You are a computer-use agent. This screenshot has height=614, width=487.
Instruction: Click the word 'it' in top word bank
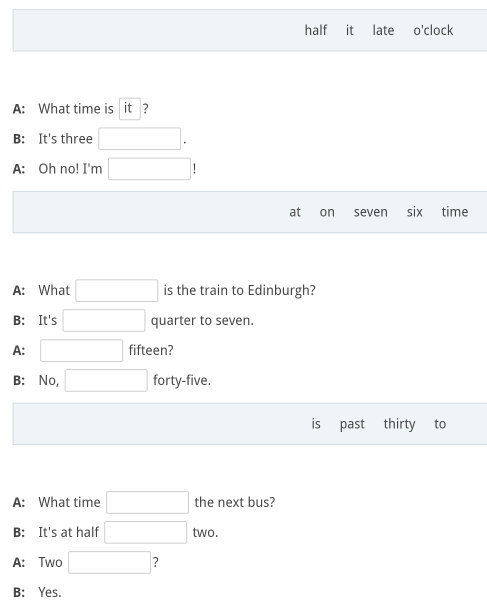tap(350, 30)
